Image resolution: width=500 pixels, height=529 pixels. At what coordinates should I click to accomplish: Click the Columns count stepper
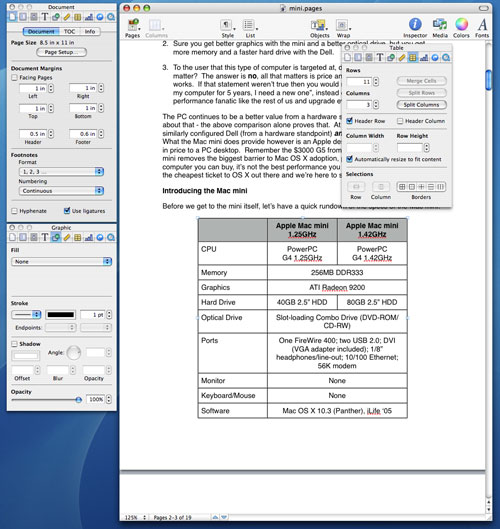pos(376,105)
